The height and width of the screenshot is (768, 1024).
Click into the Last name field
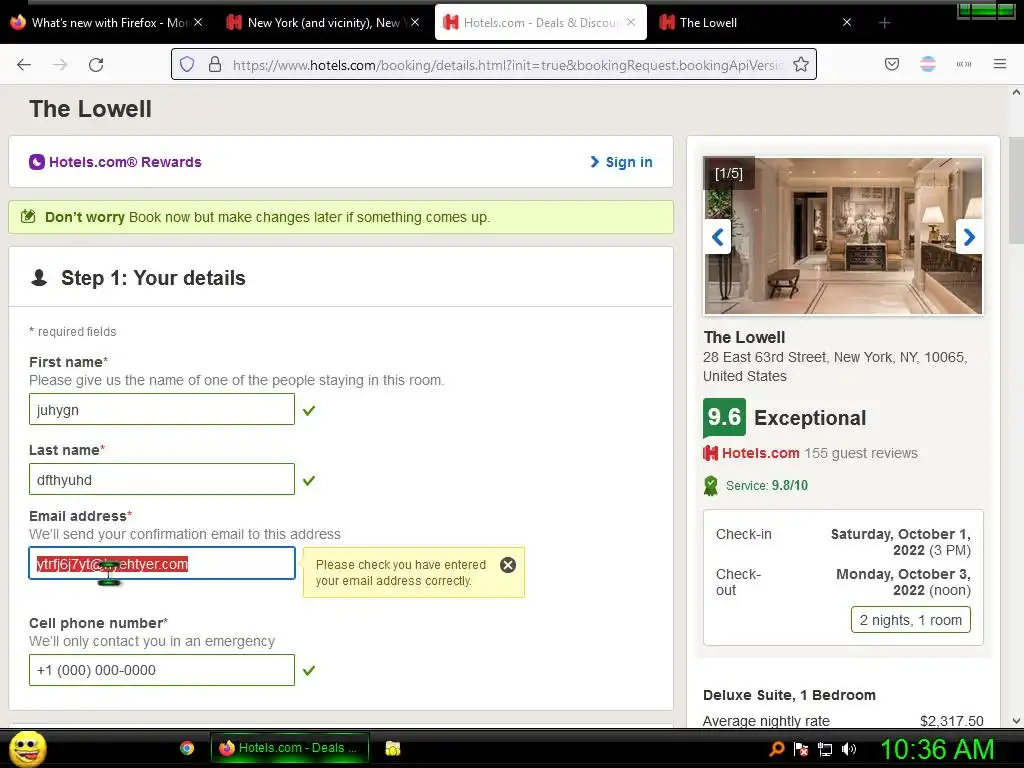162,479
